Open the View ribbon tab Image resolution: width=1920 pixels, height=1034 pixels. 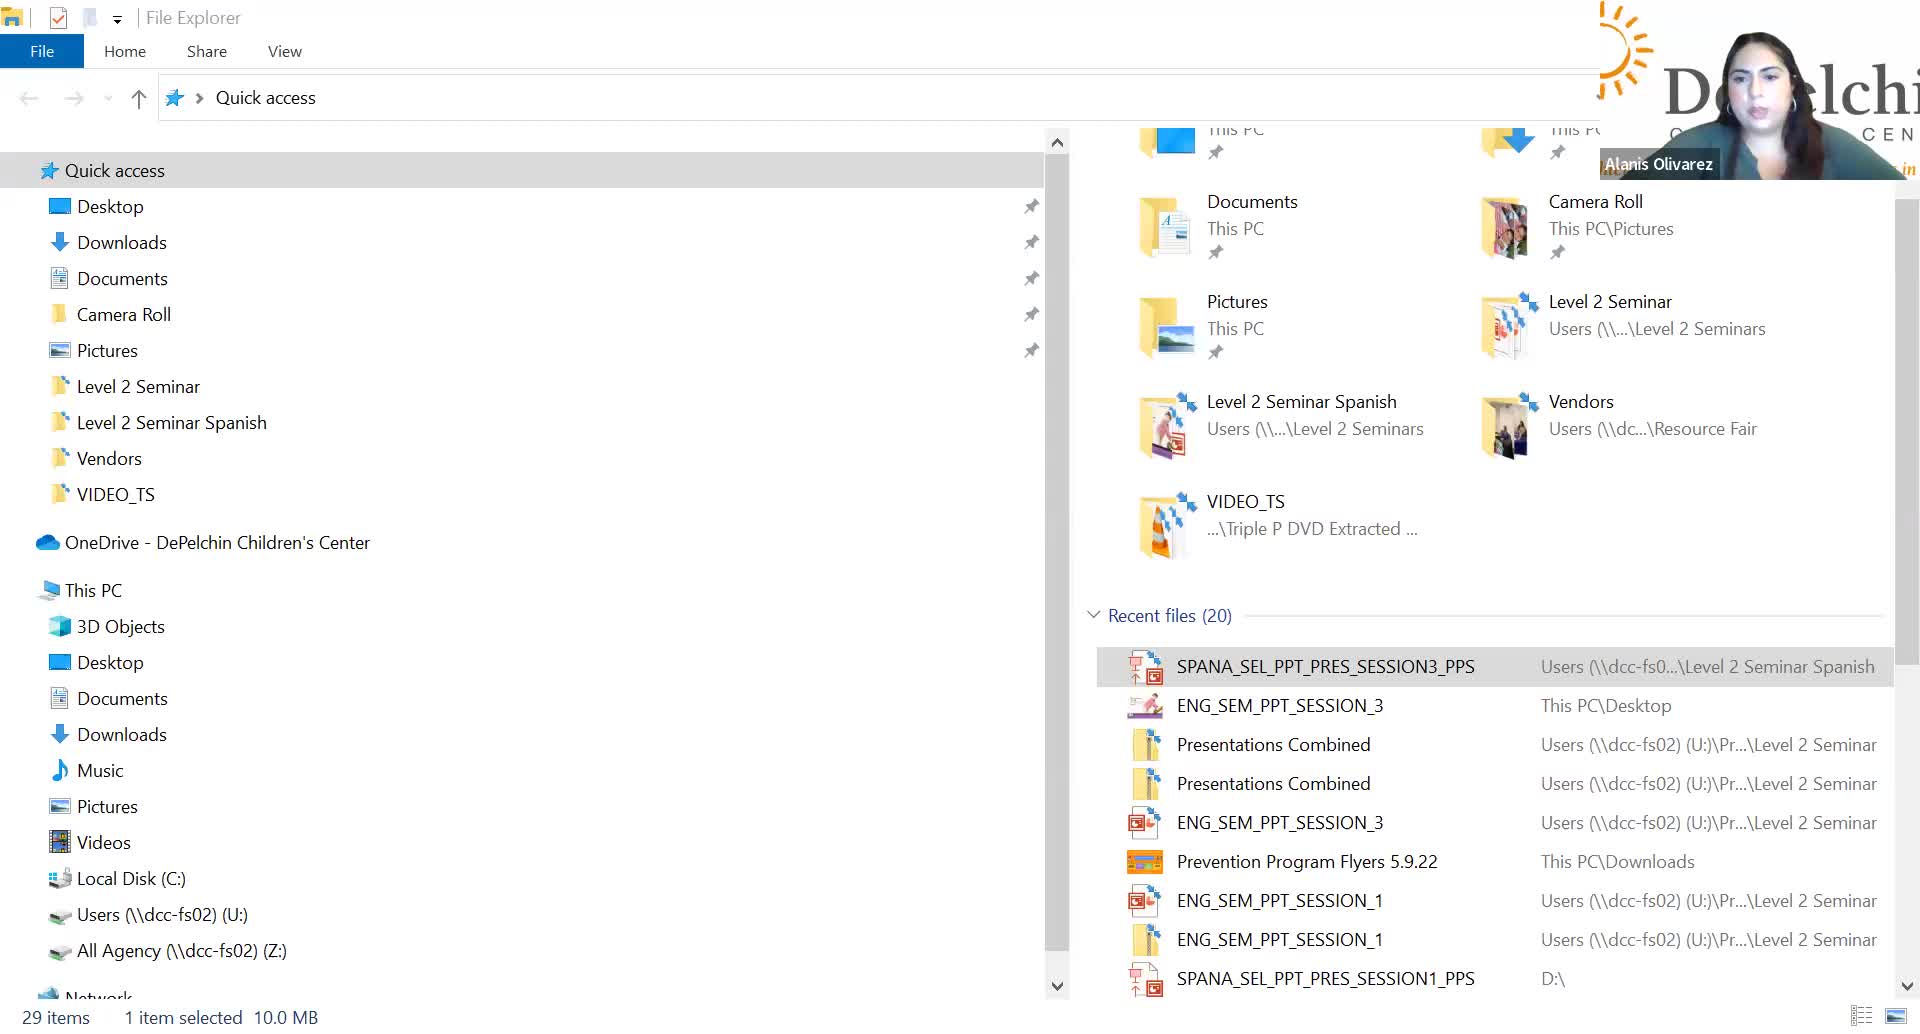click(285, 51)
